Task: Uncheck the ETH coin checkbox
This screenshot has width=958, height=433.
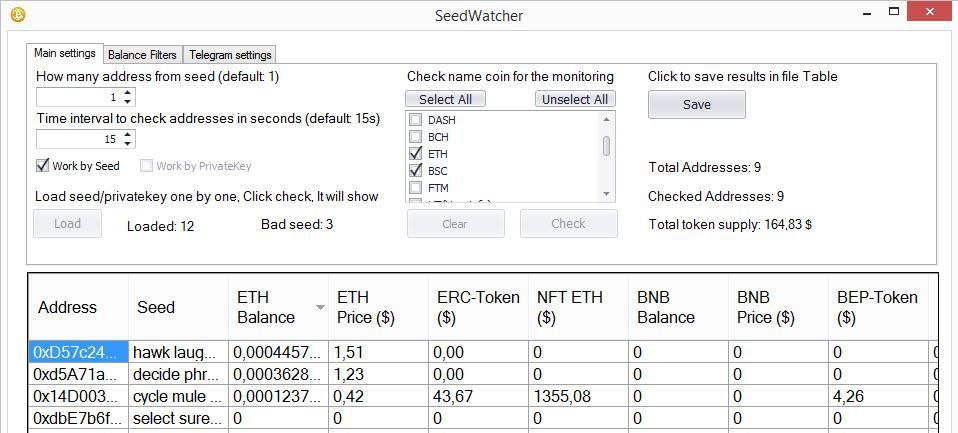Action: point(415,154)
